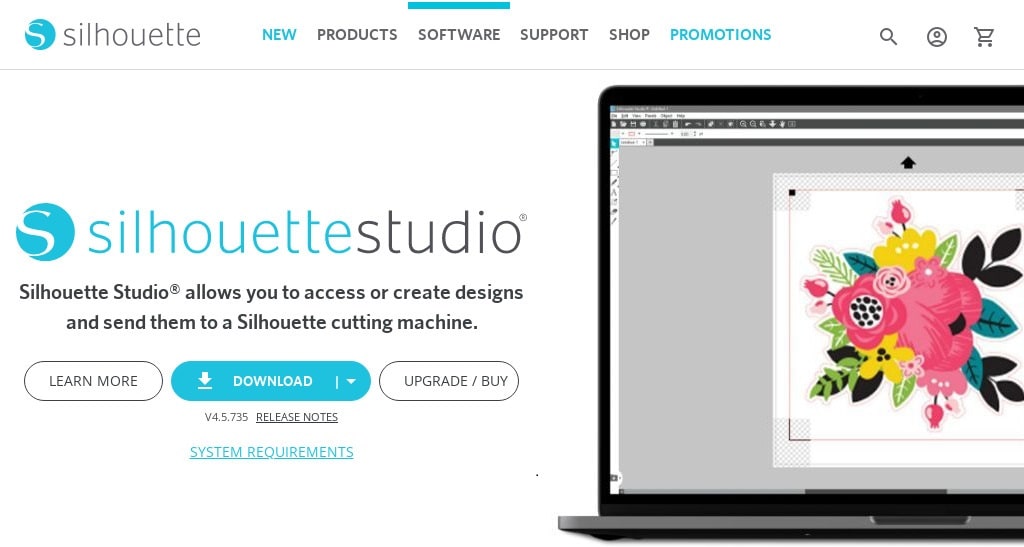This screenshot has height=547, width=1024.
Task: Open the site search icon
Action: tap(888, 37)
